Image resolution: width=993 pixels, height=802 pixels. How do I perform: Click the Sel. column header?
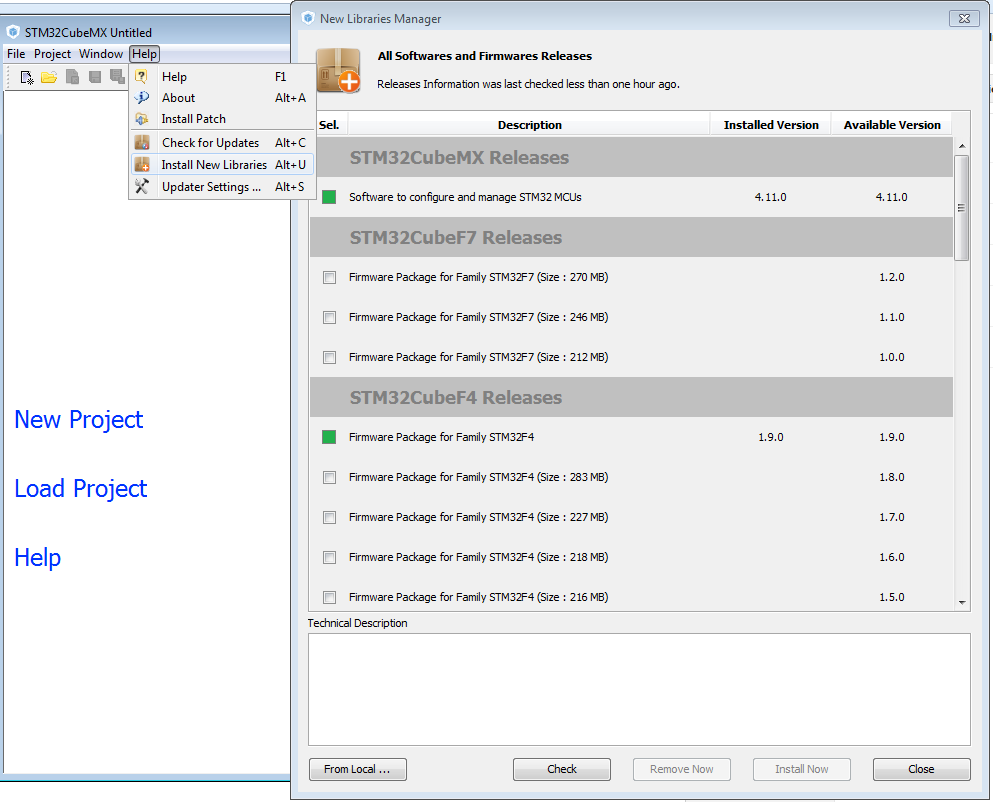point(329,125)
